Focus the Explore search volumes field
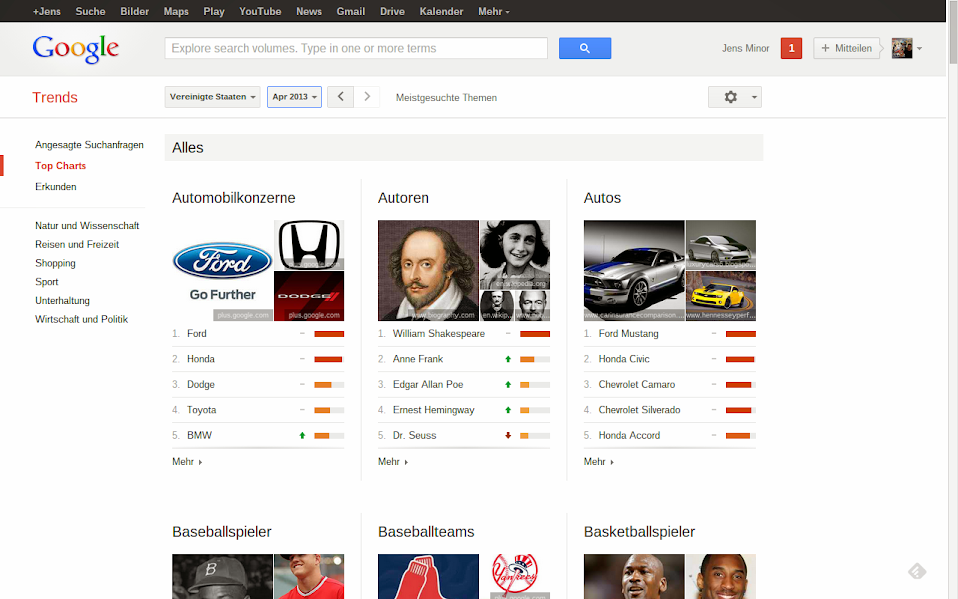This screenshot has height=599, width=958. (356, 48)
